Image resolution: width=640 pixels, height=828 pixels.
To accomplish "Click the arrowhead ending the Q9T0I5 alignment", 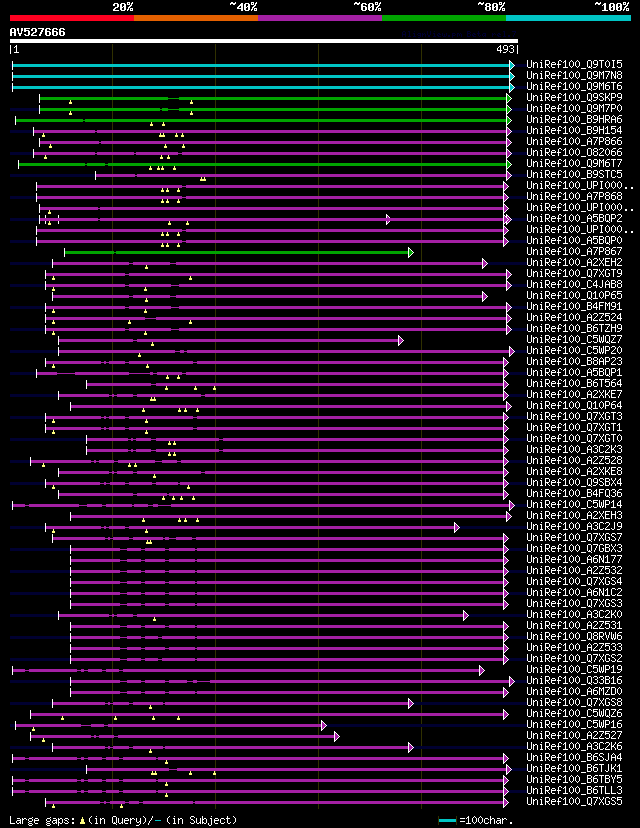I will pyautogui.click(x=512, y=65).
